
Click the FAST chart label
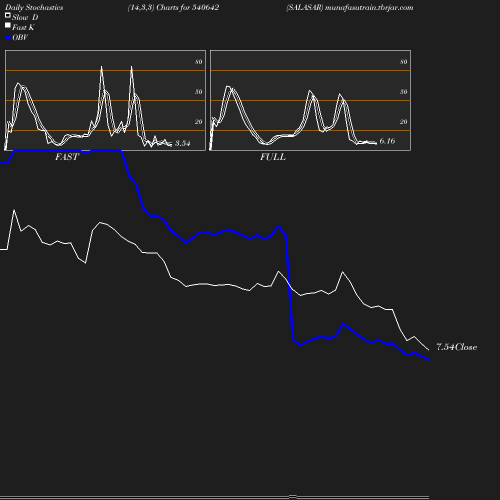pyautogui.click(x=67, y=157)
